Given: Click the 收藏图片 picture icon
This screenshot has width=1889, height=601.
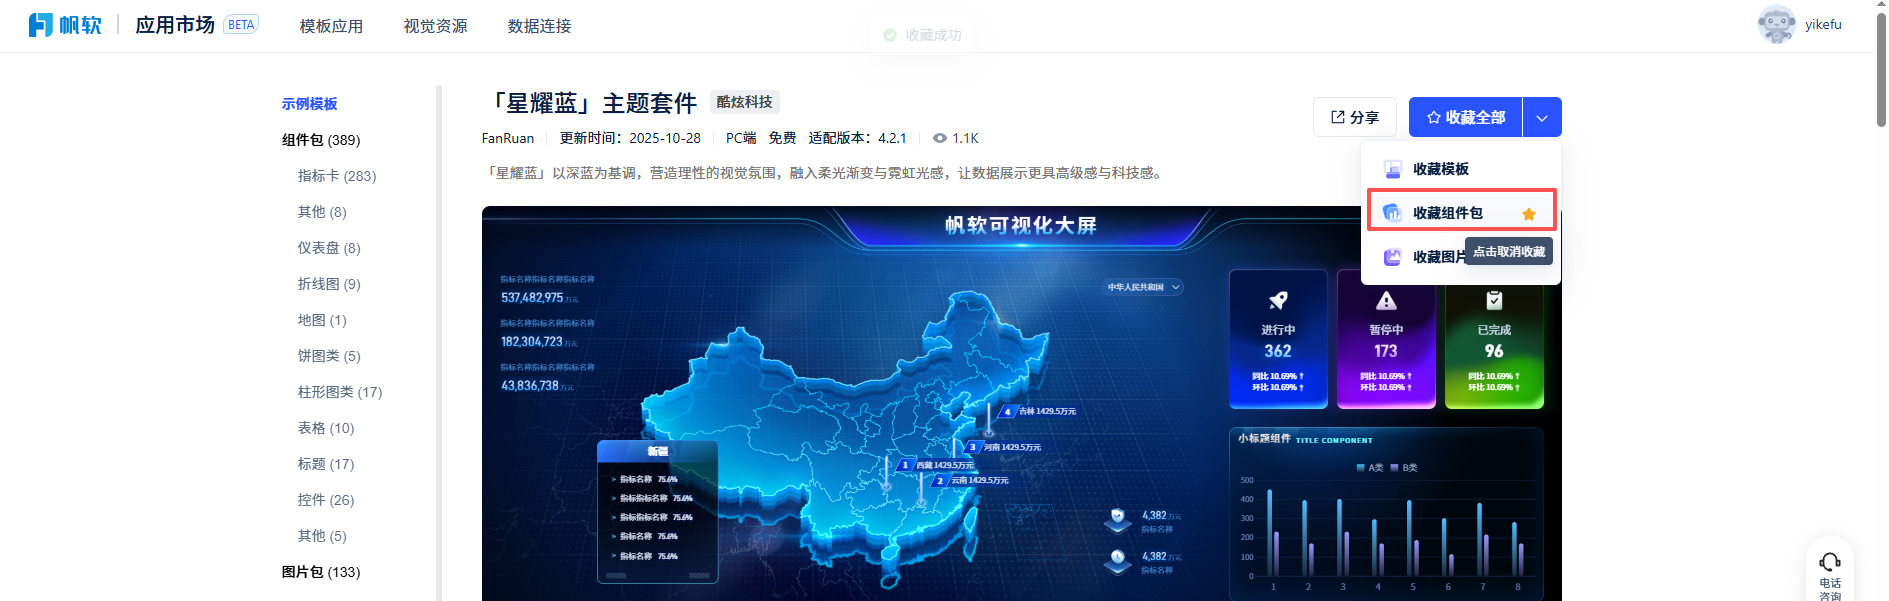Looking at the screenshot, I should click(1392, 257).
